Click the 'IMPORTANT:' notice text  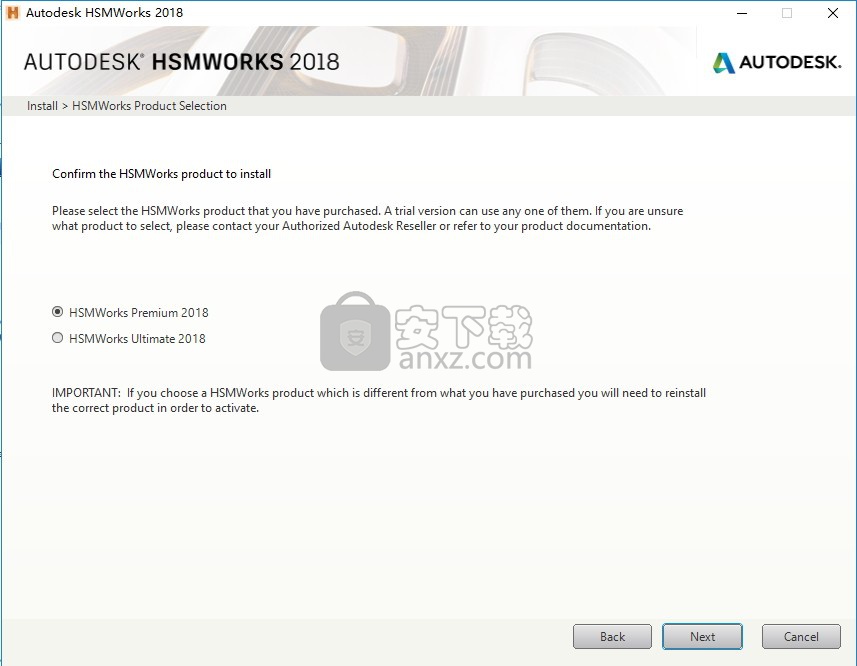[379, 400]
